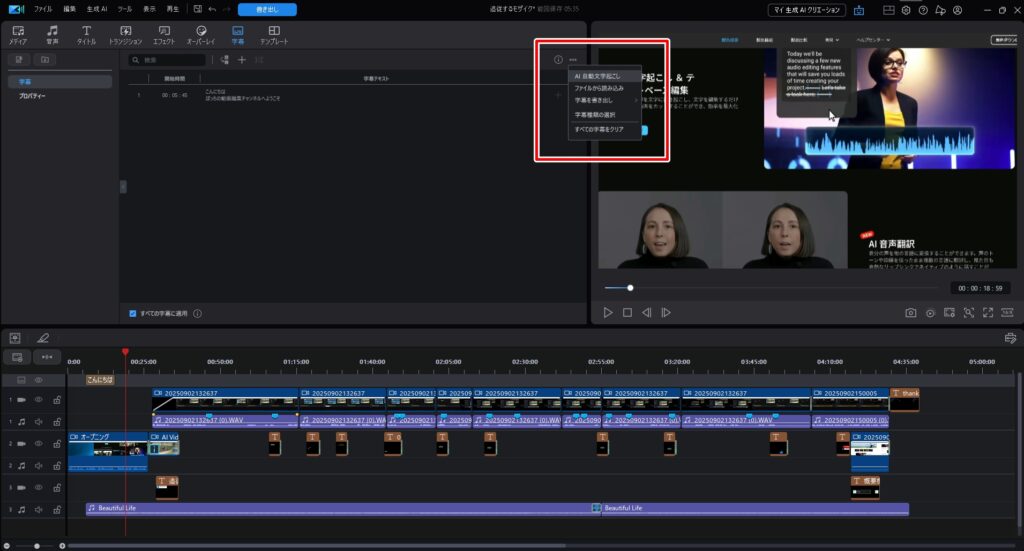The width and height of the screenshot is (1024, 551).
Task: Click the blue 書き出し export button
Action: point(267,9)
